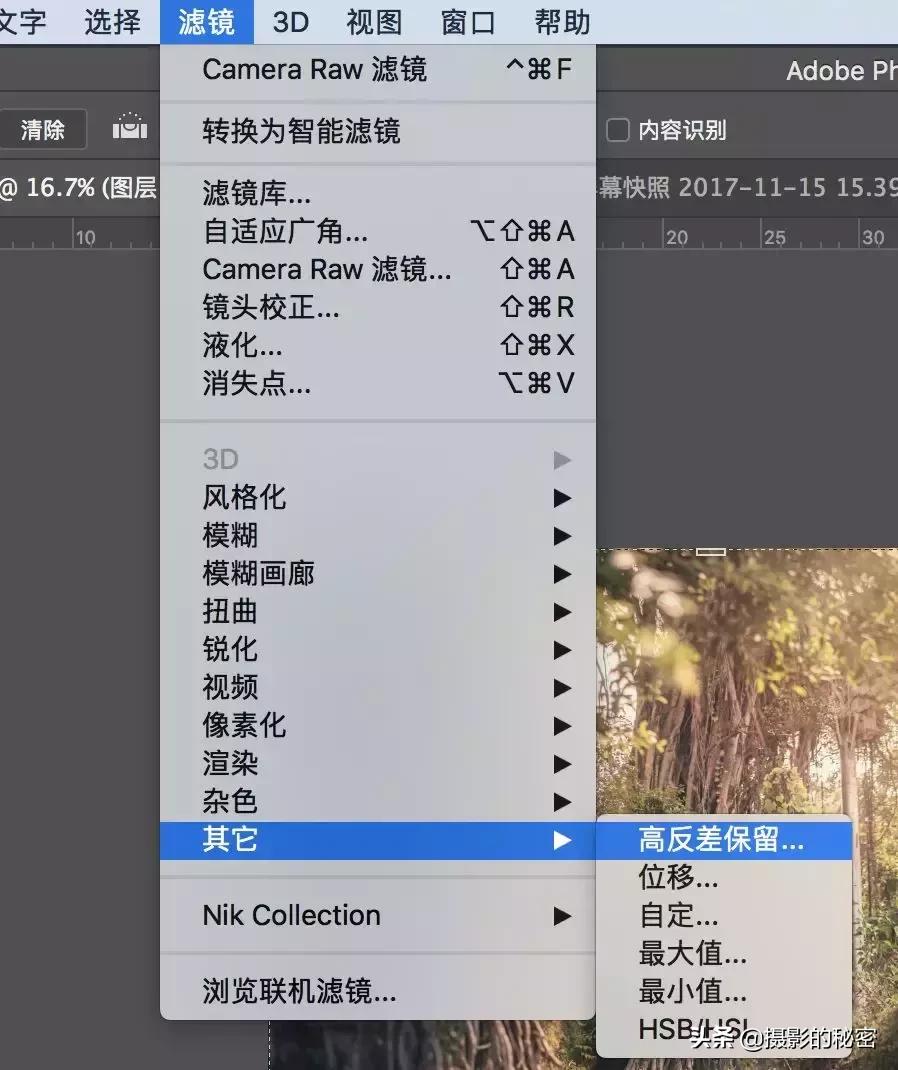Open the 高反差保留 filter

(718, 841)
